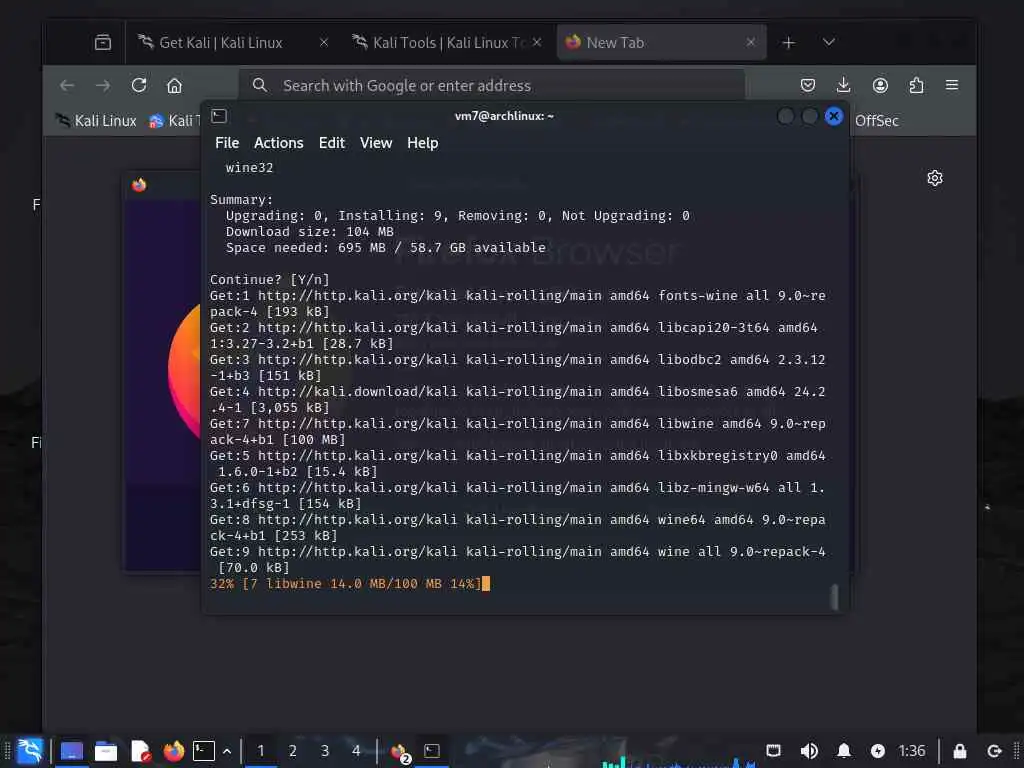The height and width of the screenshot is (768, 1024).
Task: Open the Firefox downloads panel
Action: pos(844,86)
